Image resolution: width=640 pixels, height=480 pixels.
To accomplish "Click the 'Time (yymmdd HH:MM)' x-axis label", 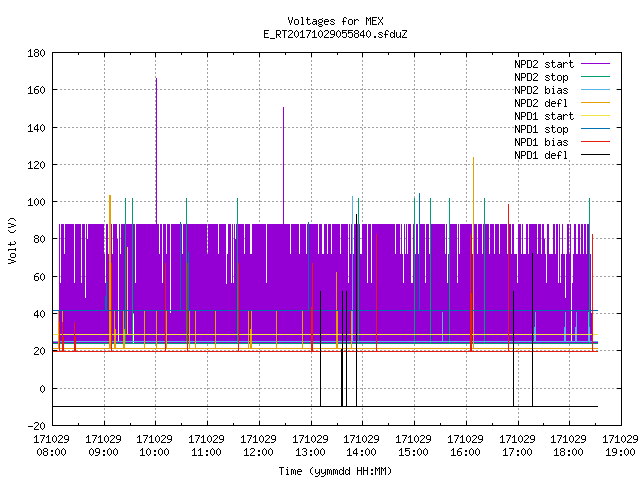I will coord(335,471).
